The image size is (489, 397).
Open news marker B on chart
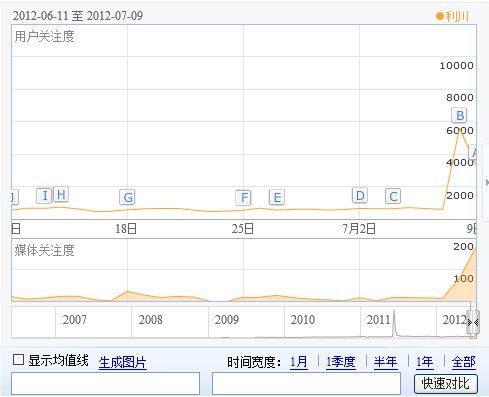[x=460, y=116]
